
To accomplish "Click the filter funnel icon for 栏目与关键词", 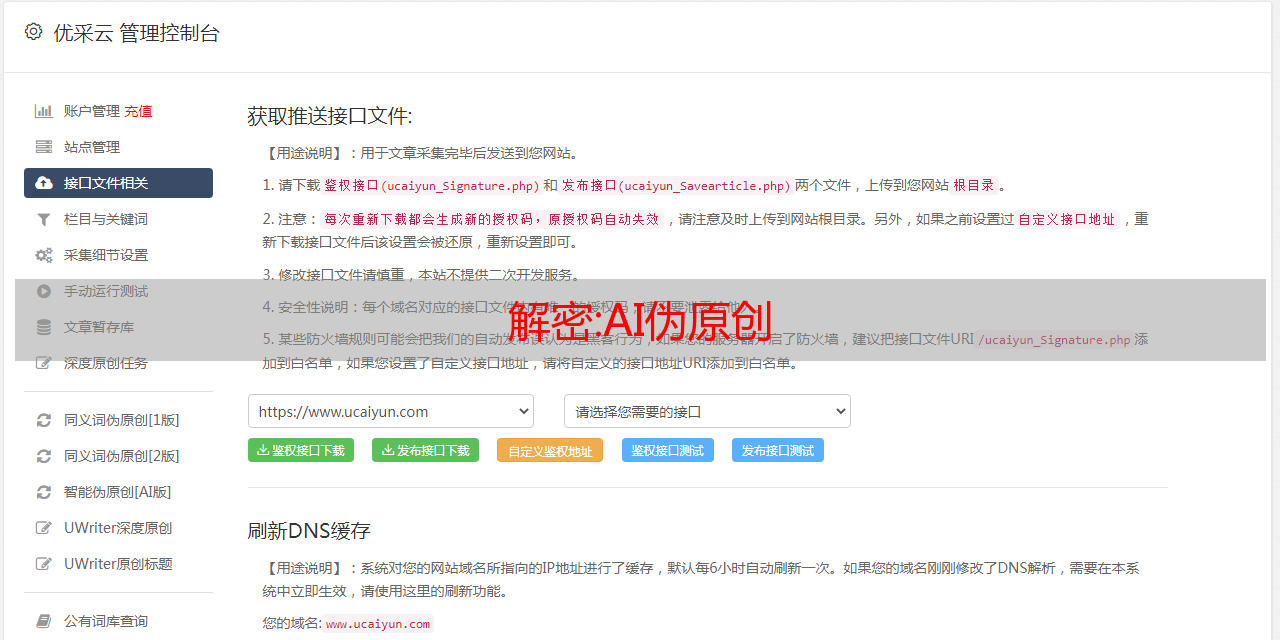I will point(44,219).
